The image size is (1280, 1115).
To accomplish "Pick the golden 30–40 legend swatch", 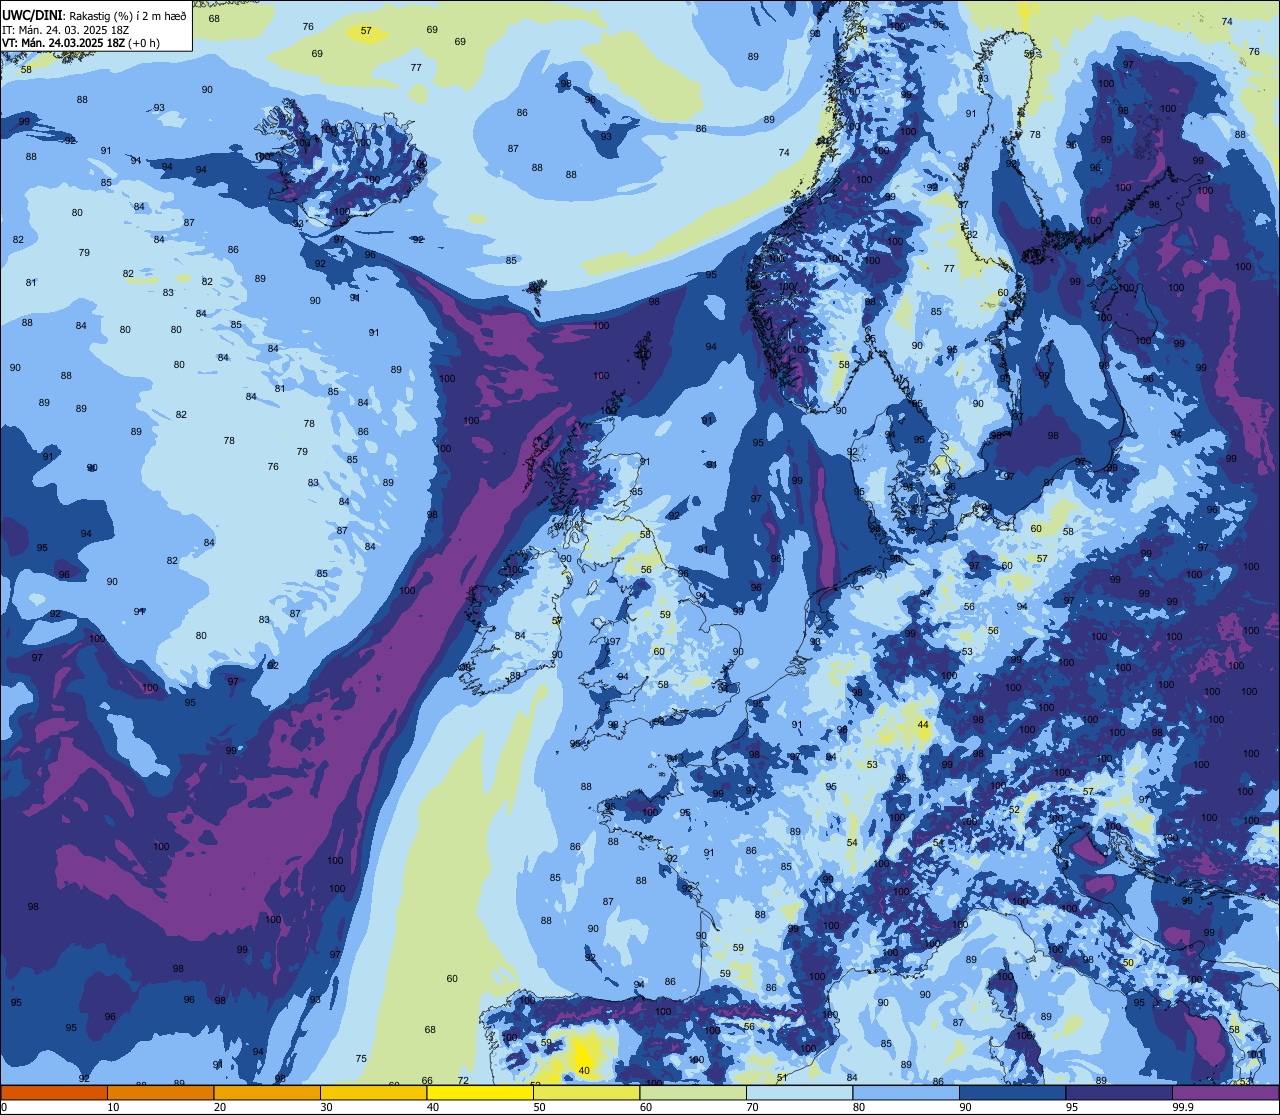I will pyautogui.click(x=373, y=1092).
